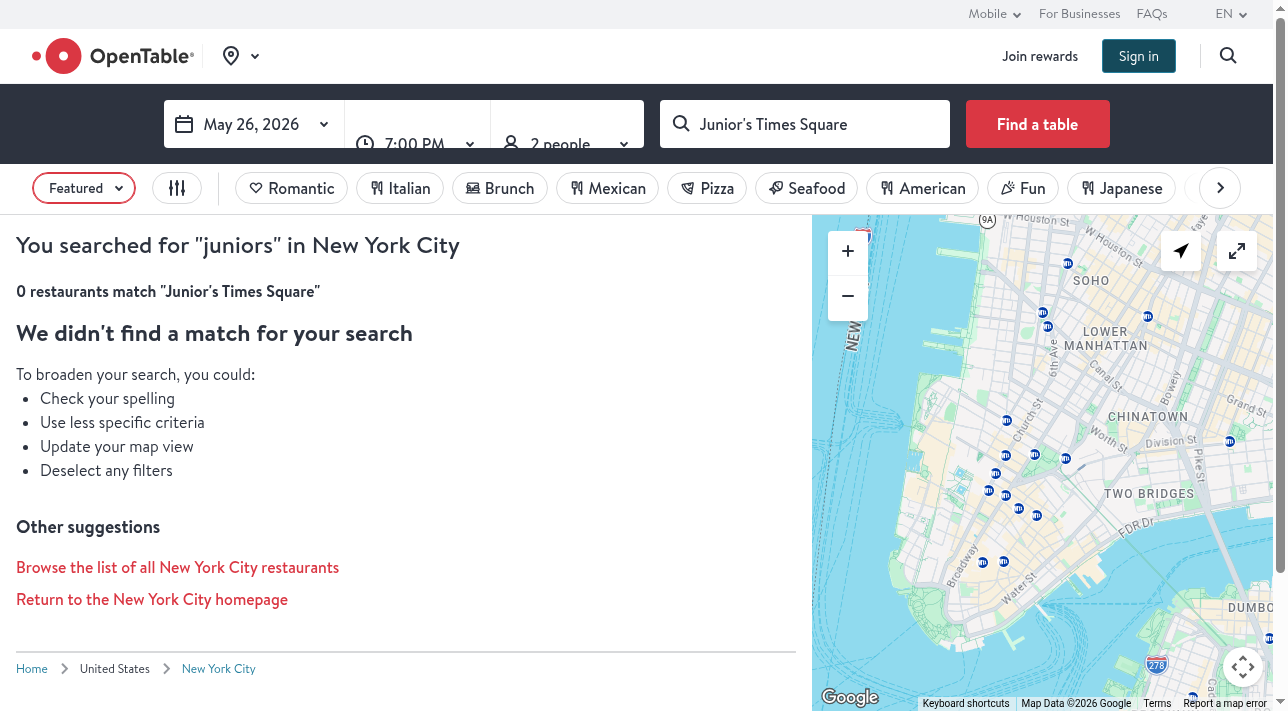Show more filter chips with the right arrow
The width and height of the screenshot is (1288, 711).
(x=1220, y=188)
